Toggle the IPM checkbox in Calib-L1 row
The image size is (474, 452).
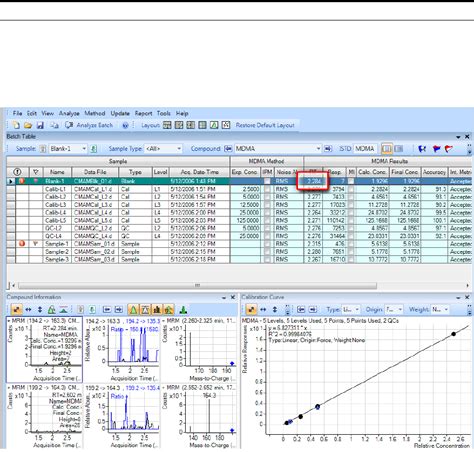click(x=267, y=189)
